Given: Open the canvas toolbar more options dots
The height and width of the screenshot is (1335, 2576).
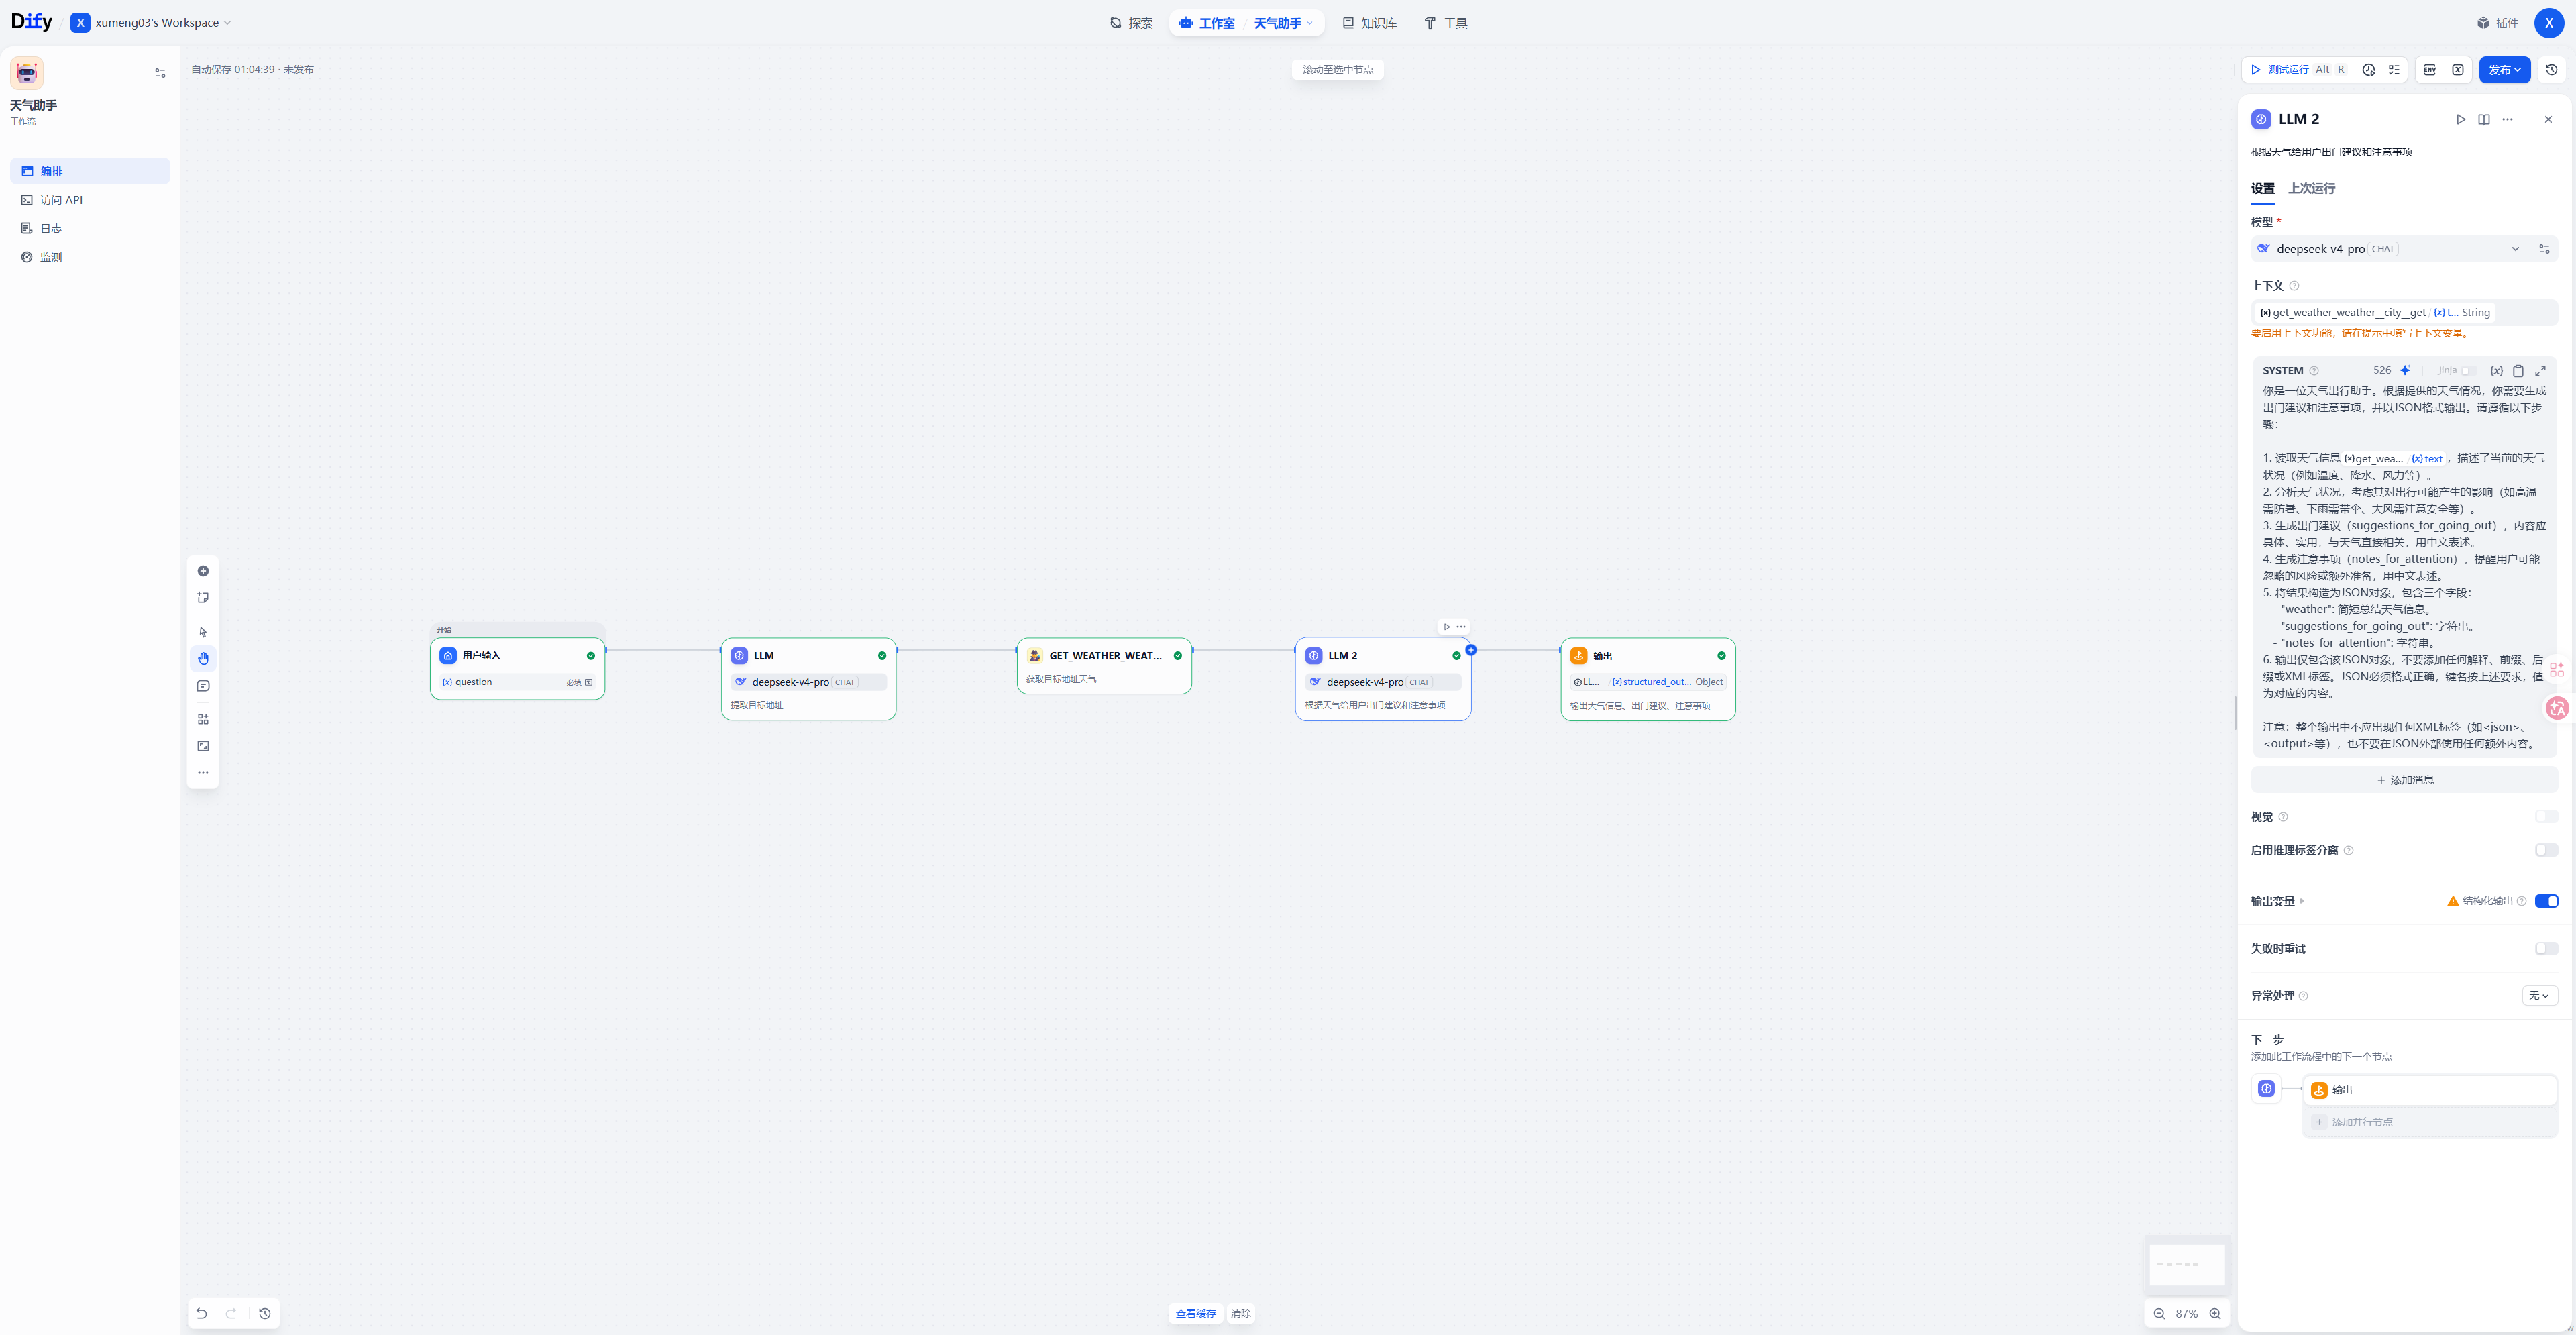Looking at the screenshot, I should point(203,773).
